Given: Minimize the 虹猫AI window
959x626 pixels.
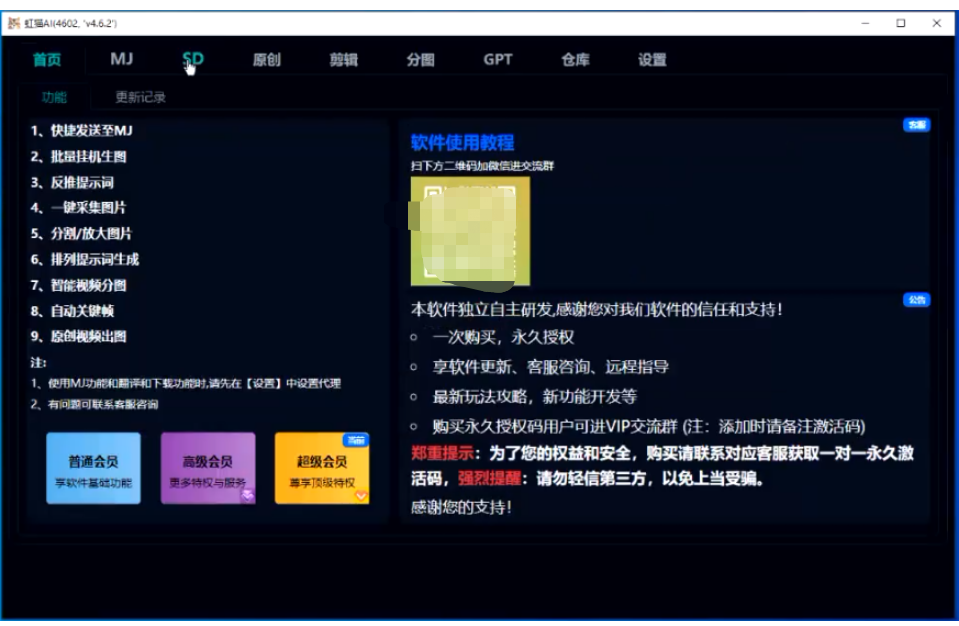Looking at the screenshot, I should 865,23.
